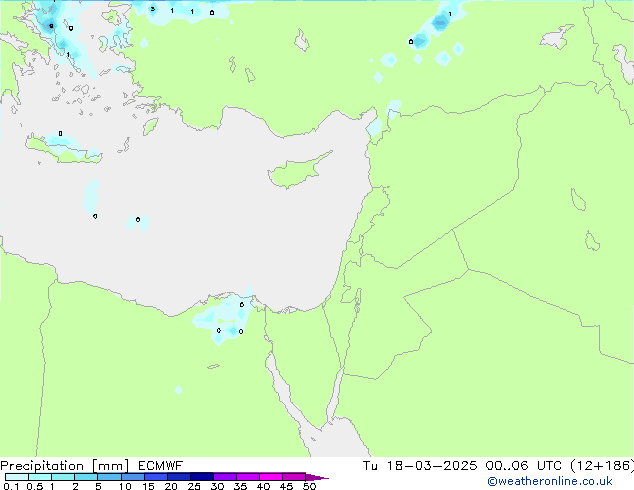Click the 35–40 mm legend swatch
634x490 pixels.
tap(248, 477)
